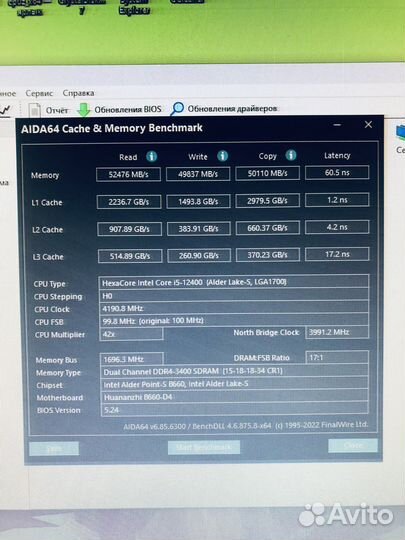
Task: Minimize the benchmark window
Action: tap(338, 125)
